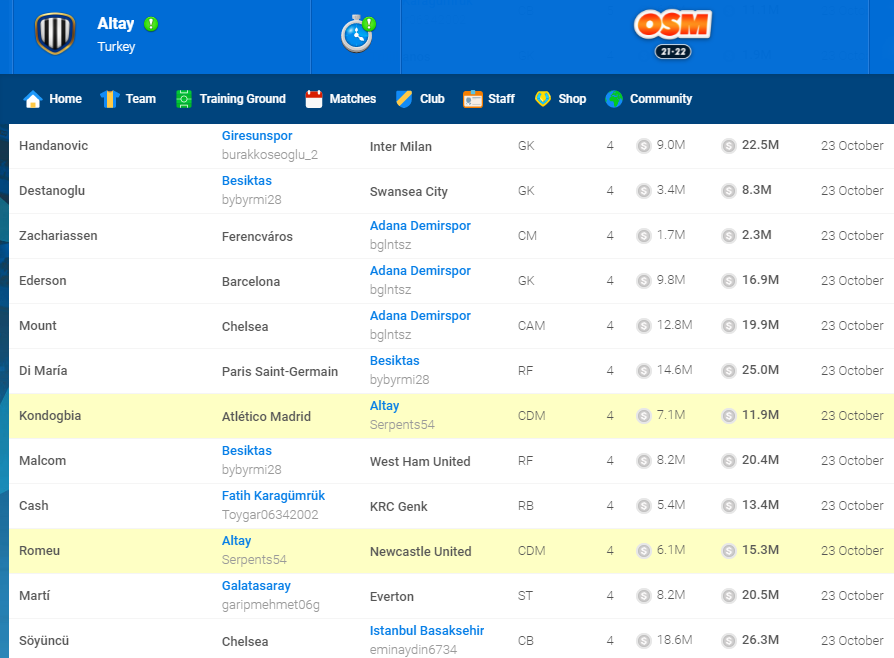The image size is (894, 658).
Task: Open Adana Demirspor link in Ederson row
Action: [x=420, y=271]
